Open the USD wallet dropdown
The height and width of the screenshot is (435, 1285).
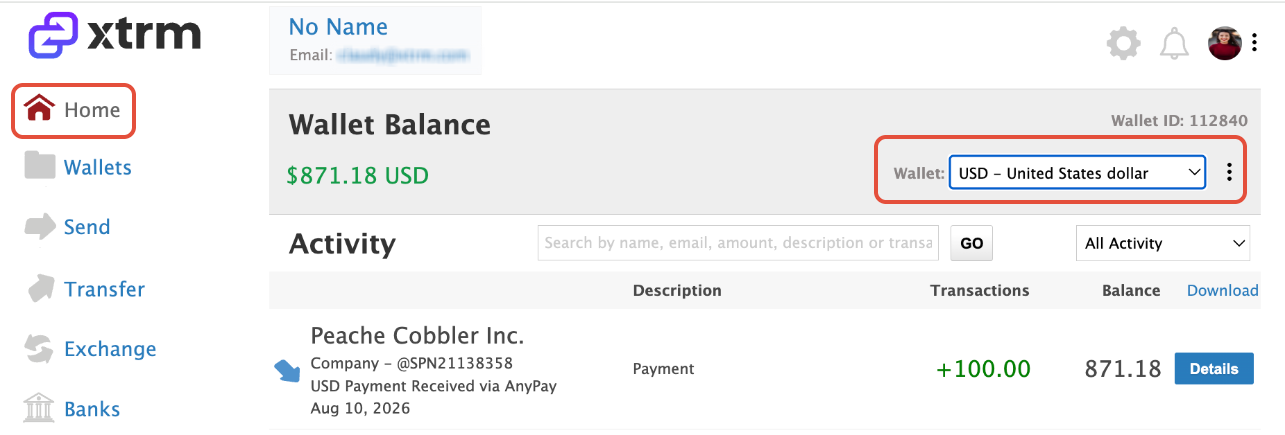(x=1077, y=173)
